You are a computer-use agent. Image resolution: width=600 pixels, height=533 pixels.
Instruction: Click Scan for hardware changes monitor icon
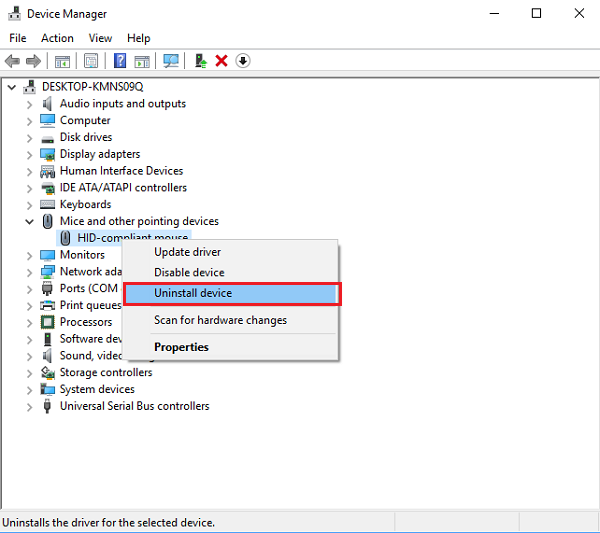click(x=171, y=61)
